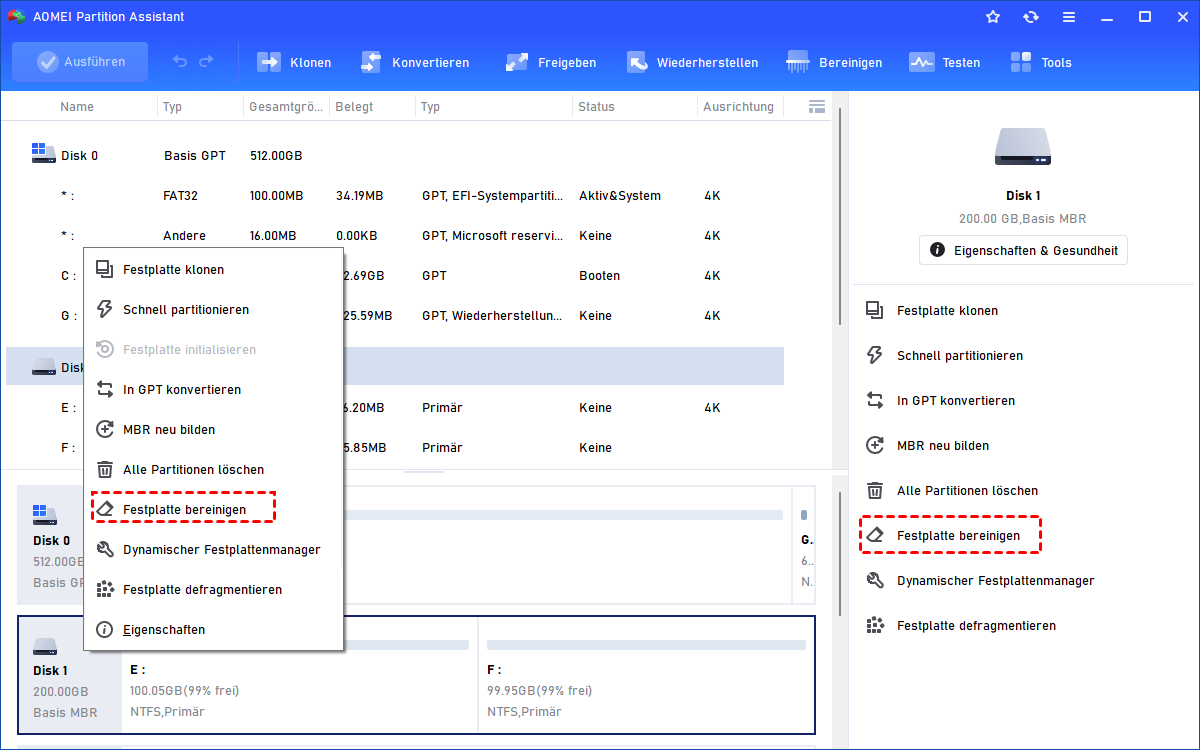Open the Wiederherstellen toolbar item
This screenshot has height=750, width=1200.
tap(692, 62)
